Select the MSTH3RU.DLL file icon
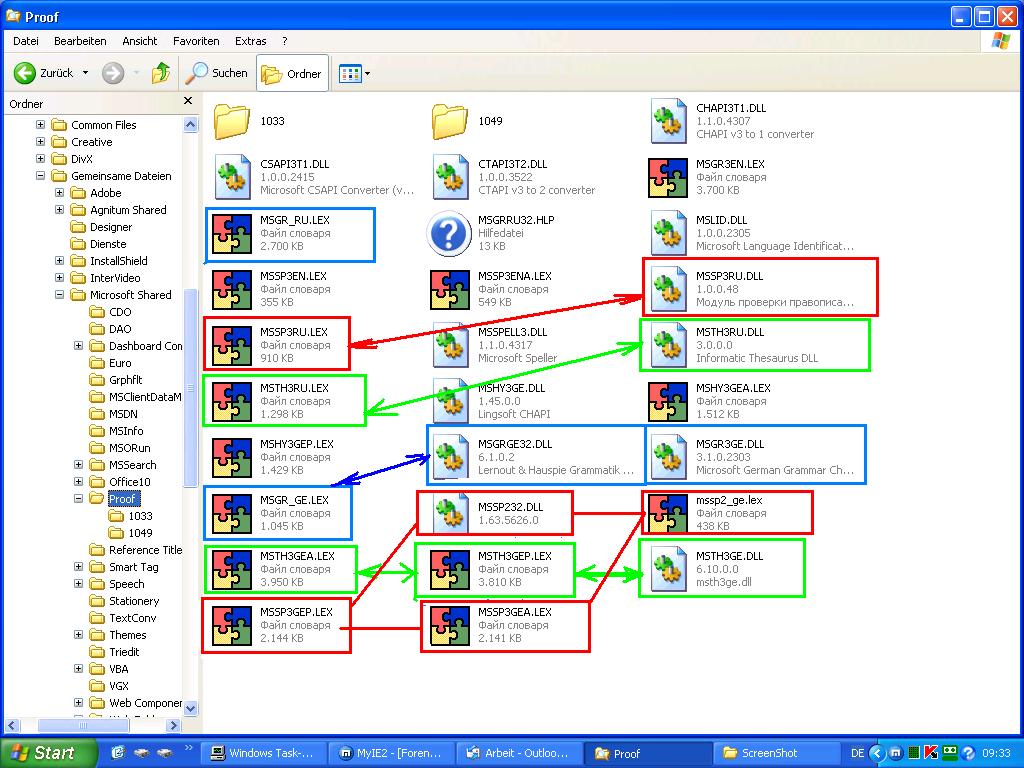1024x768 pixels. pyautogui.click(x=668, y=345)
